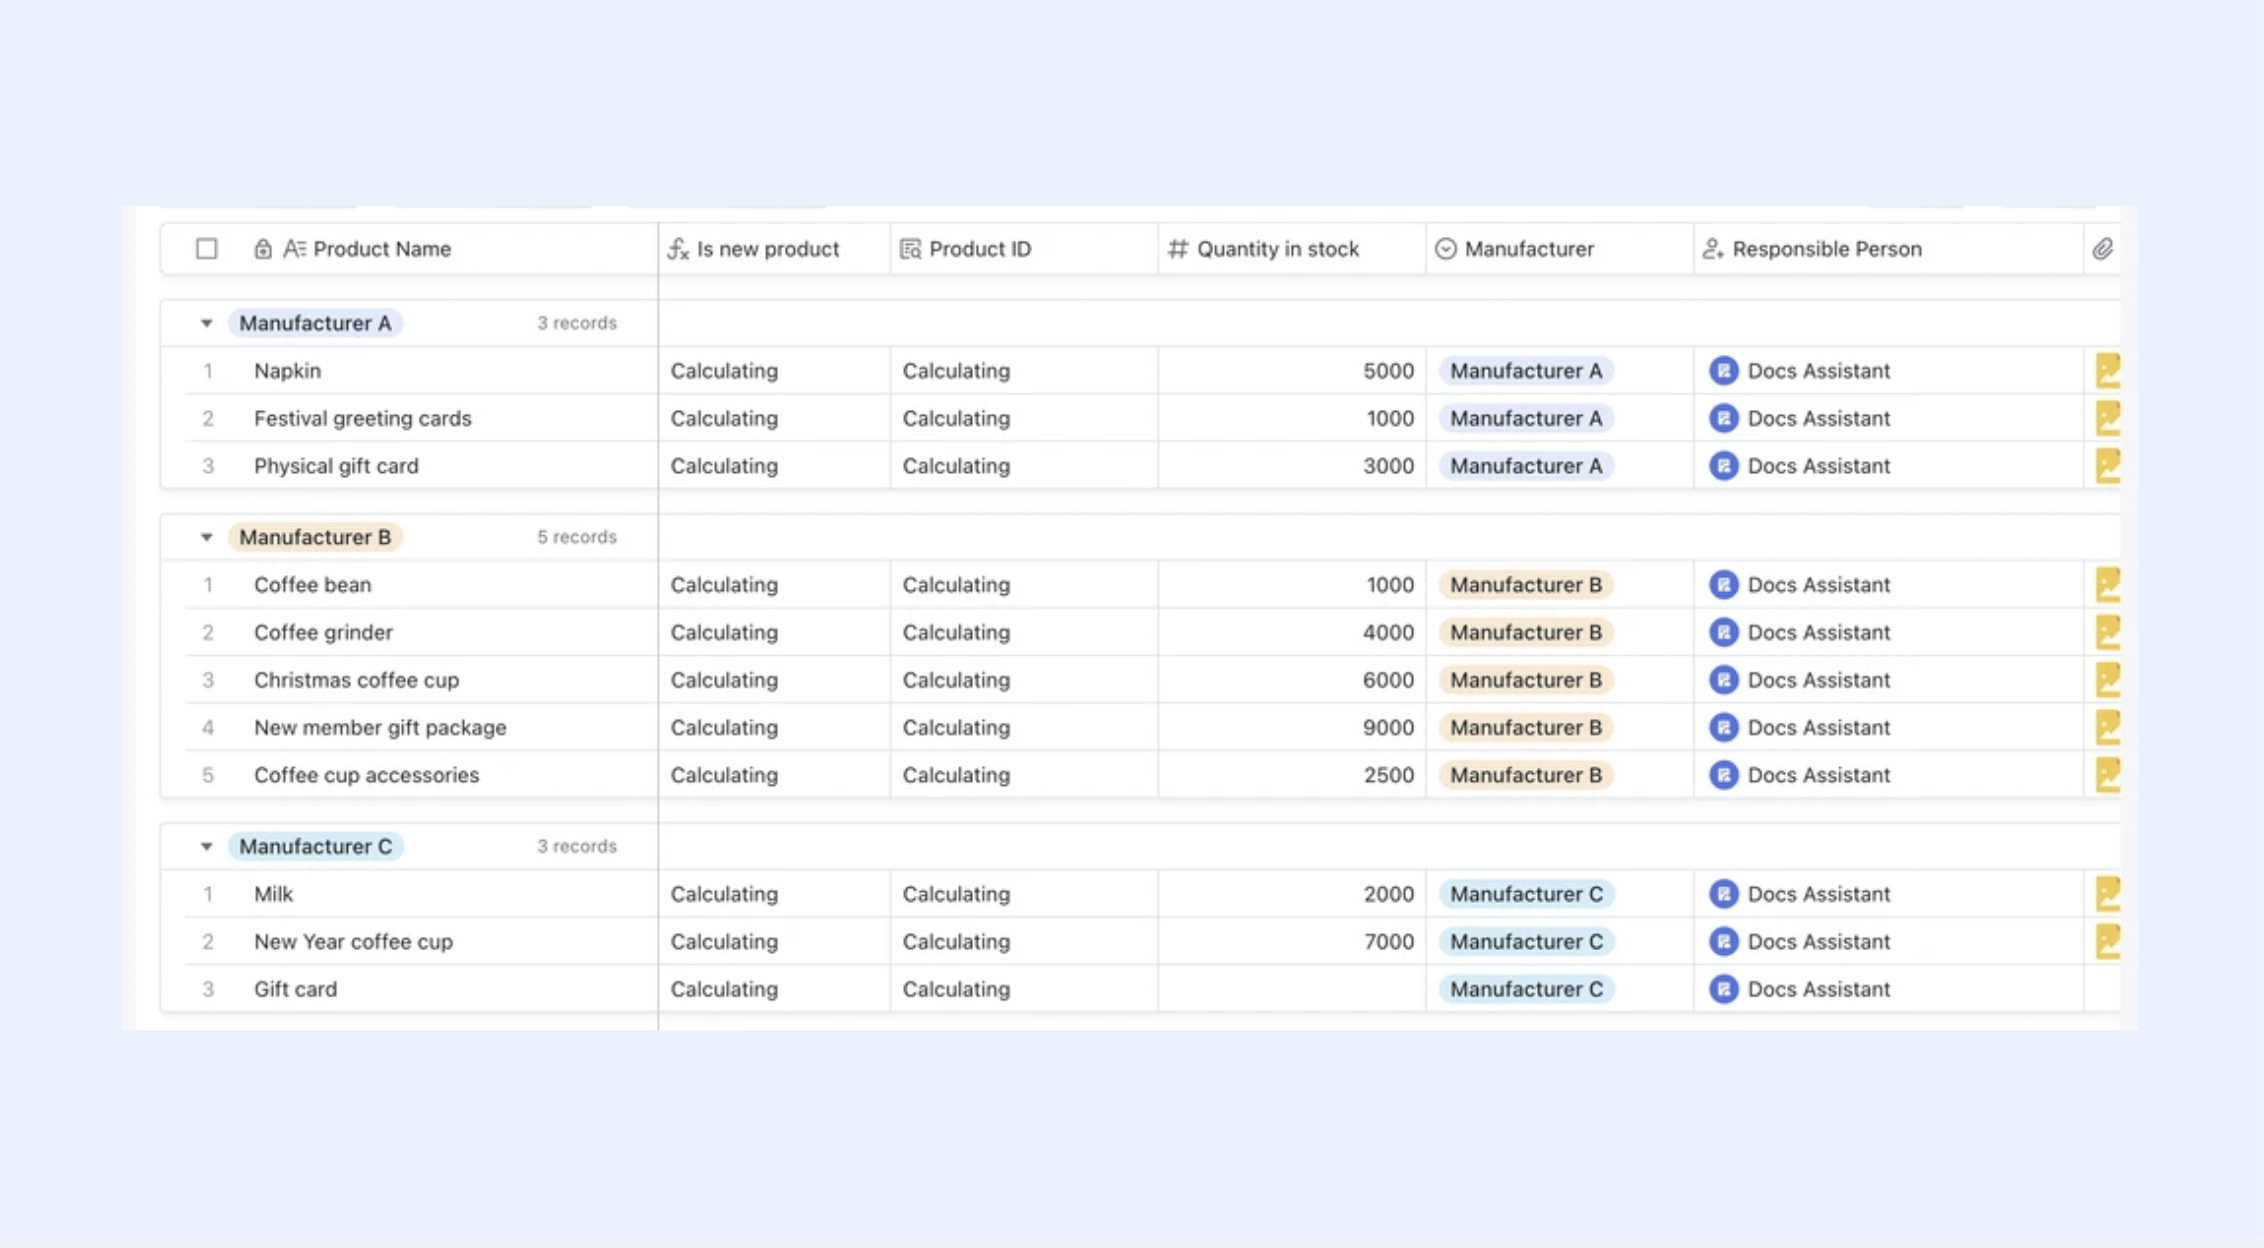Open the Product Name column header
Image resolution: width=2264 pixels, height=1248 pixels.
pyautogui.click(x=409, y=249)
